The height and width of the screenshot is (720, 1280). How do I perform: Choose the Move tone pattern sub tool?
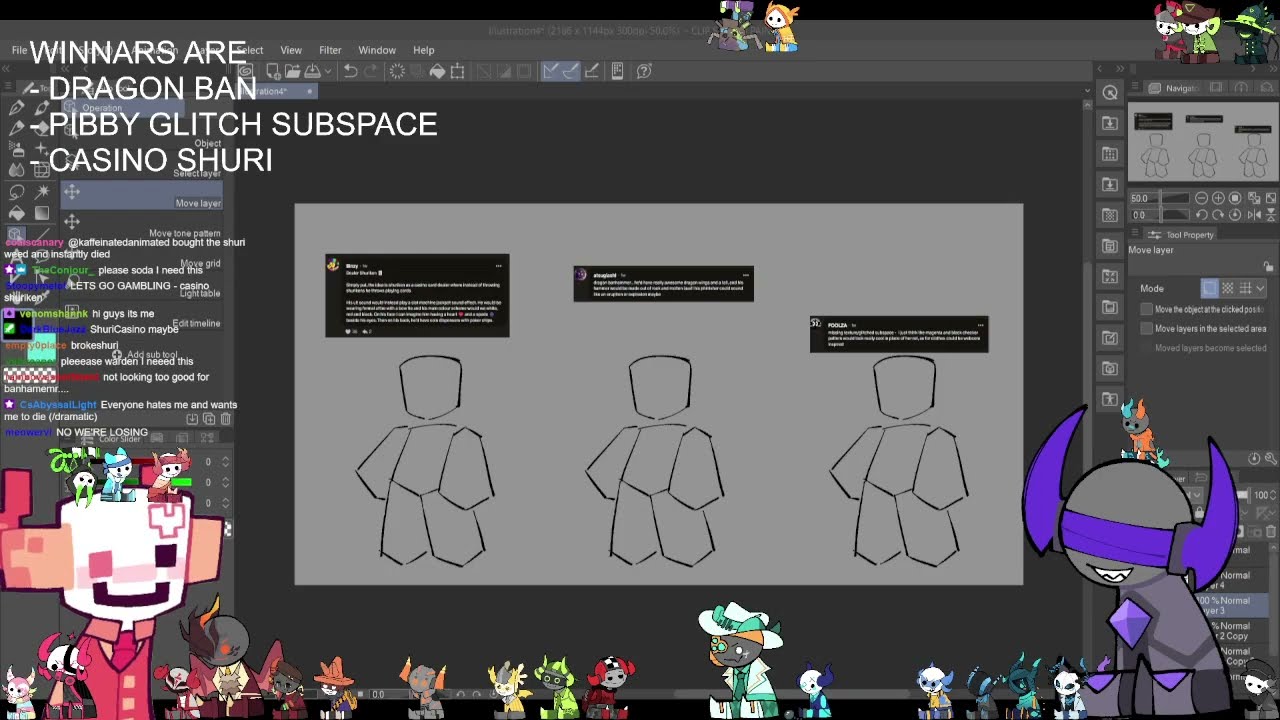[x=143, y=225]
